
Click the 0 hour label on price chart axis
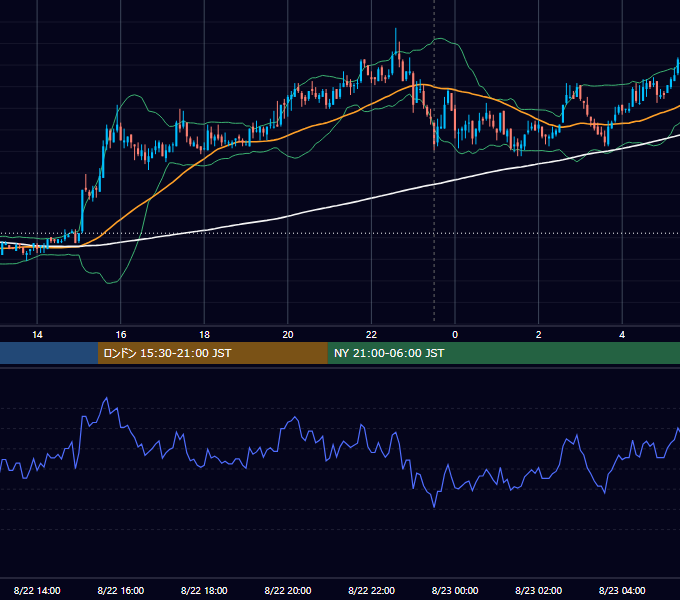tap(455, 335)
